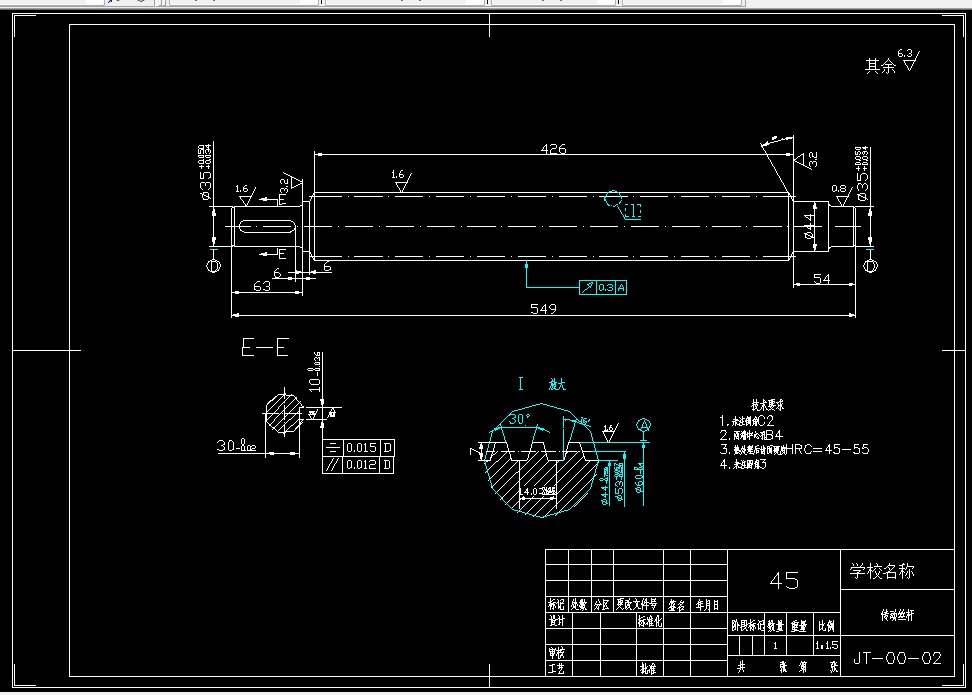Screen dimensions: 972x695
Task: Click the 放大 detail view label
Action: coord(557,384)
